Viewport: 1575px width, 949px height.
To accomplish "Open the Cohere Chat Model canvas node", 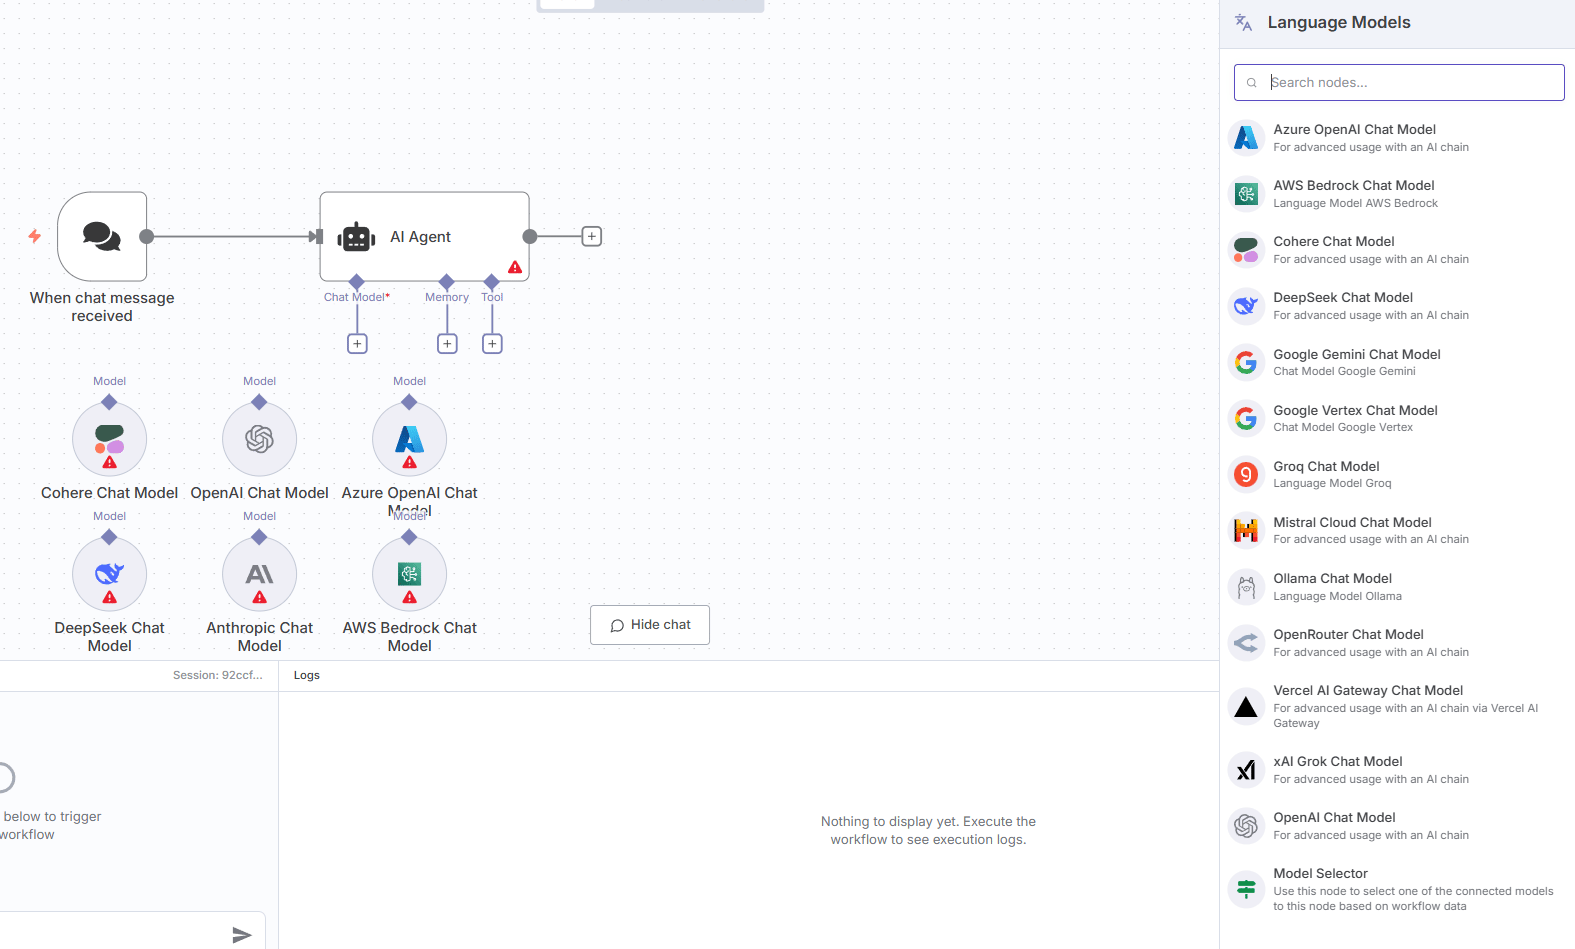I will tap(109, 439).
